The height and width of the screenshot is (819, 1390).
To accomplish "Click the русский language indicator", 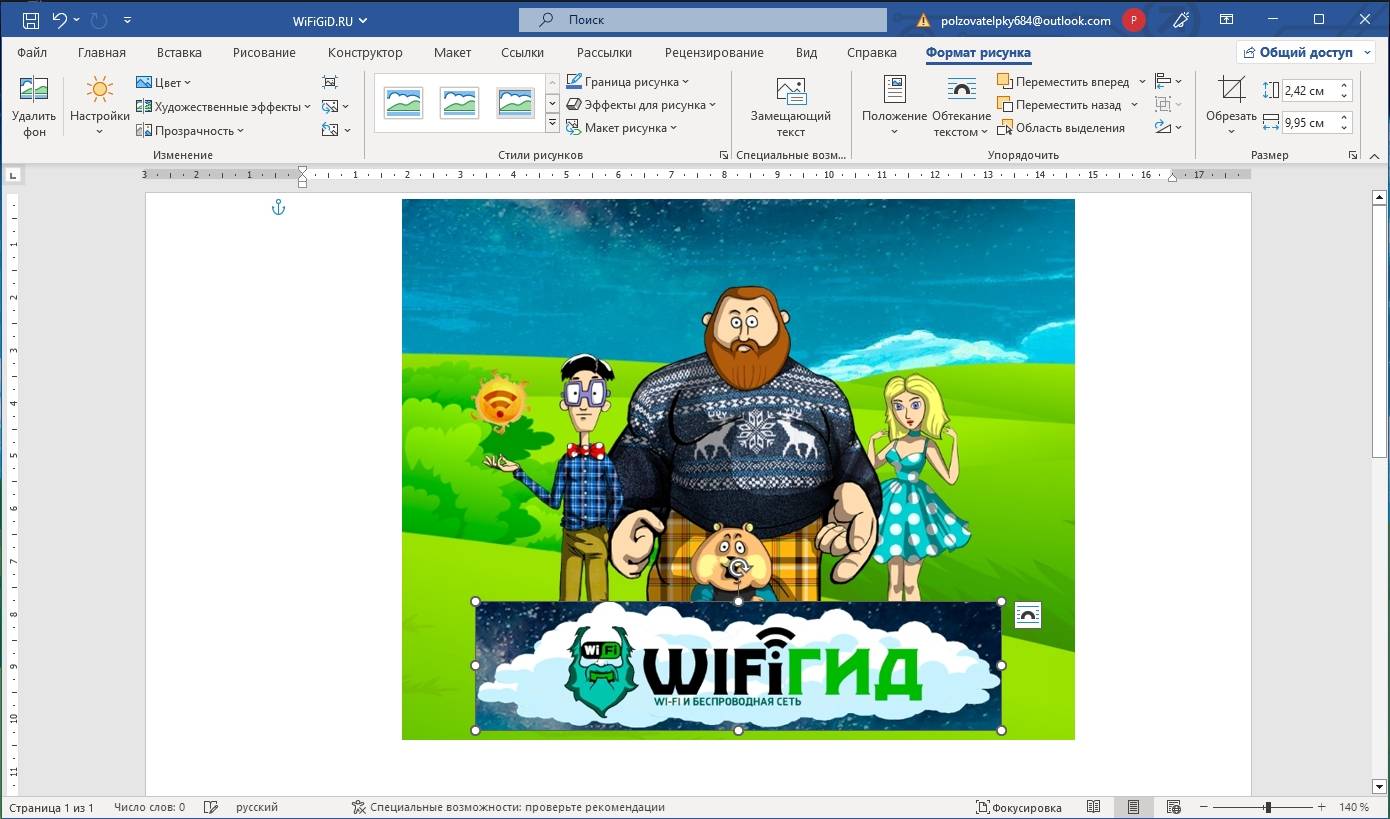I will pyautogui.click(x=257, y=807).
